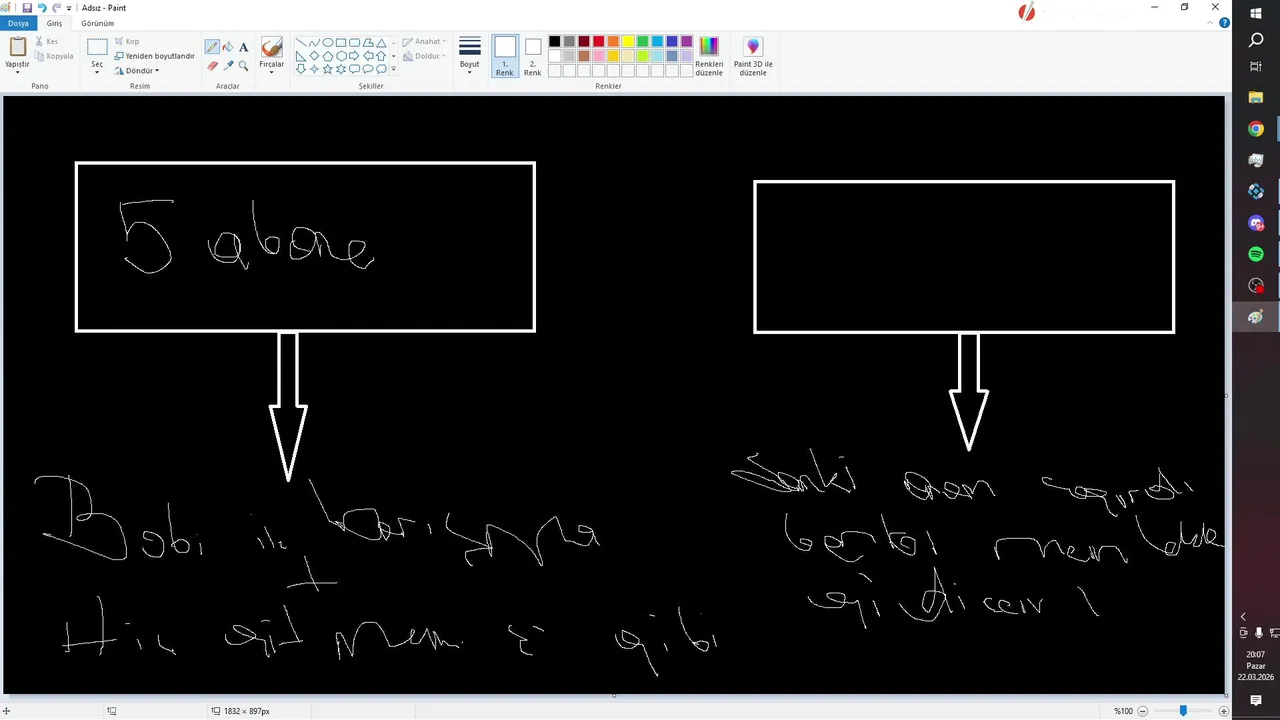This screenshot has height=720, width=1280.
Task: Open the Dosya file menu
Action: [18, 23]
